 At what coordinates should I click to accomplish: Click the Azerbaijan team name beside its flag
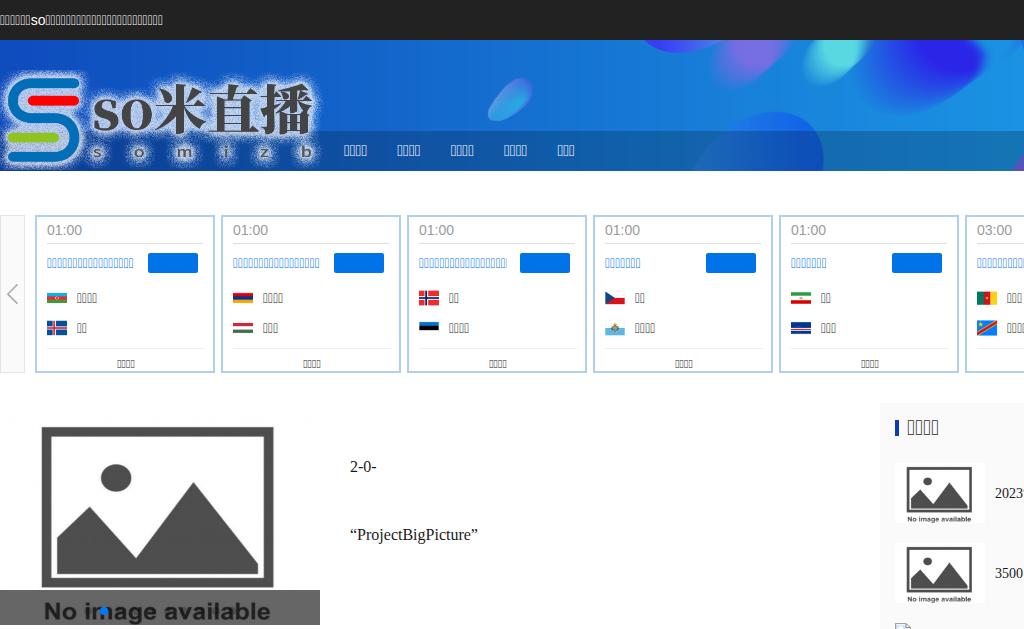pos(87,298)
